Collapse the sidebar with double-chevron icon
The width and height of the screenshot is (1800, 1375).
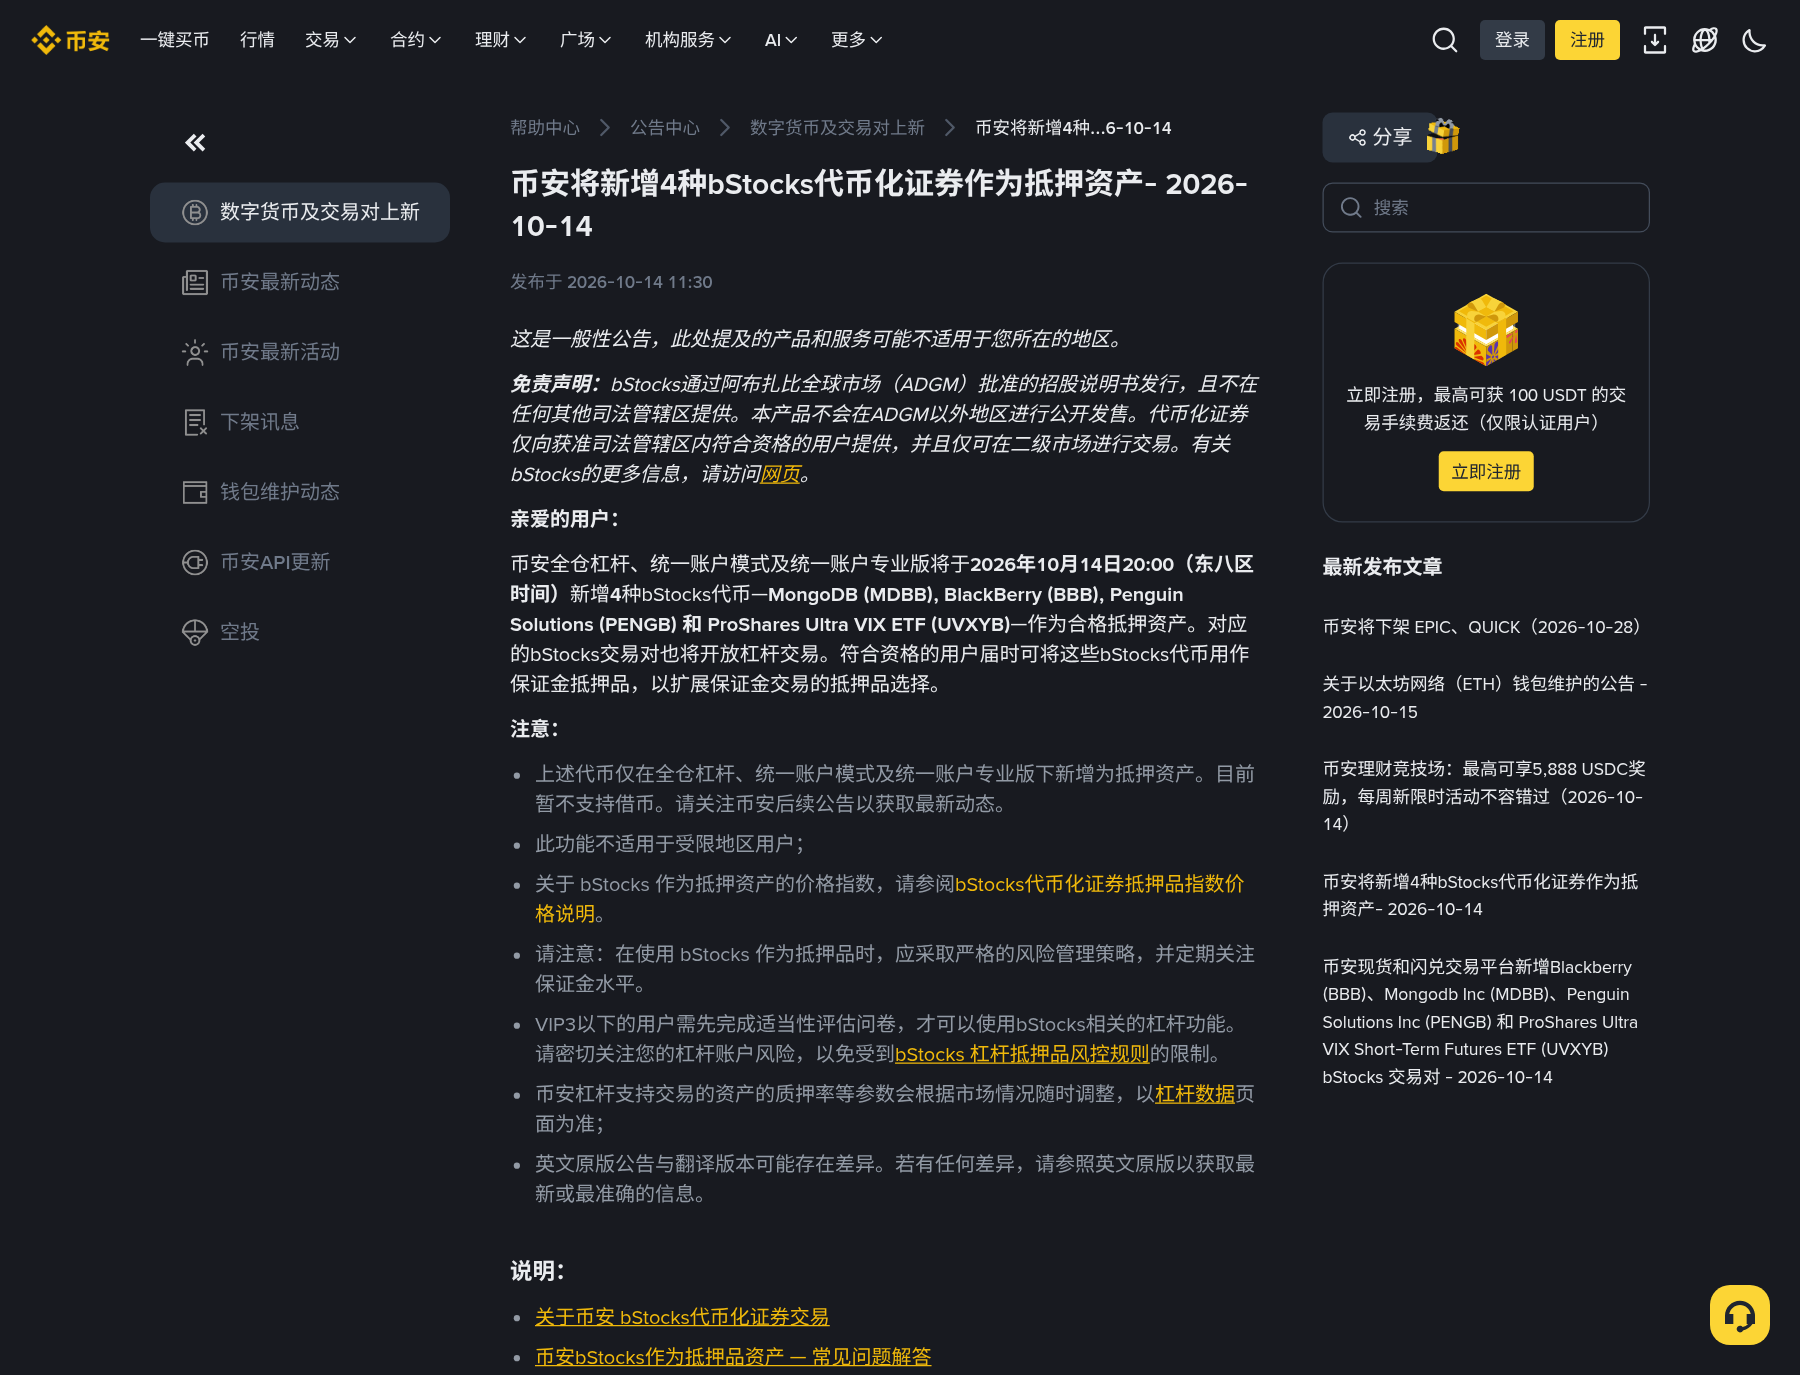coord(195,143)
